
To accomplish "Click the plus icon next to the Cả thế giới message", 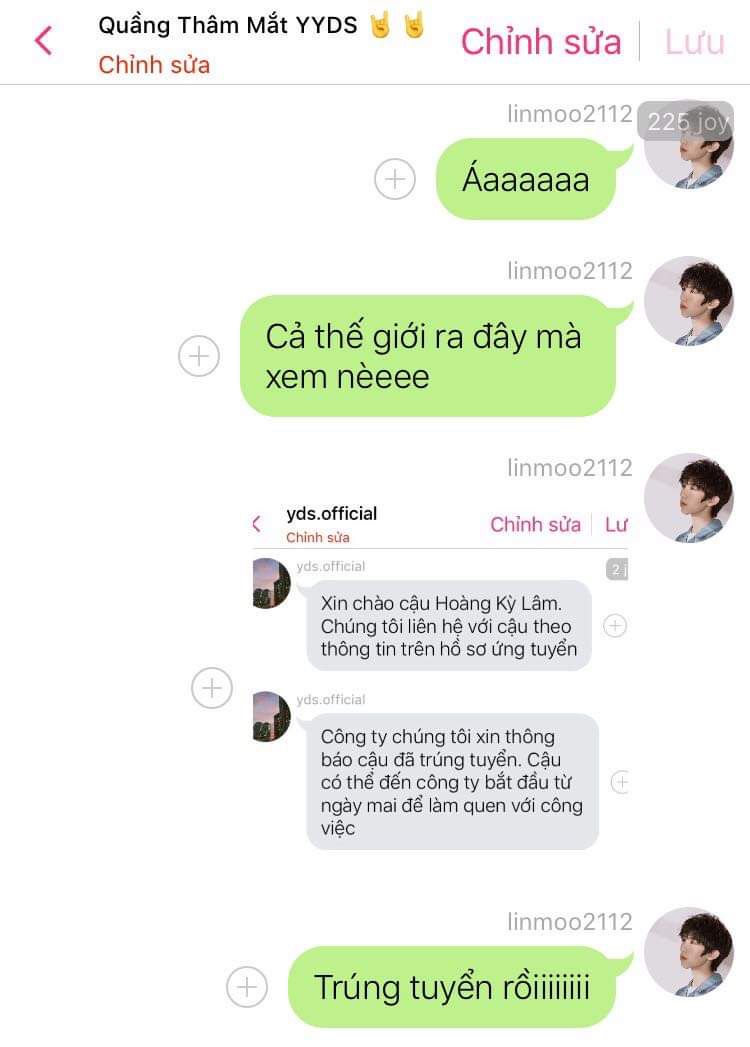I will (199, 356).
